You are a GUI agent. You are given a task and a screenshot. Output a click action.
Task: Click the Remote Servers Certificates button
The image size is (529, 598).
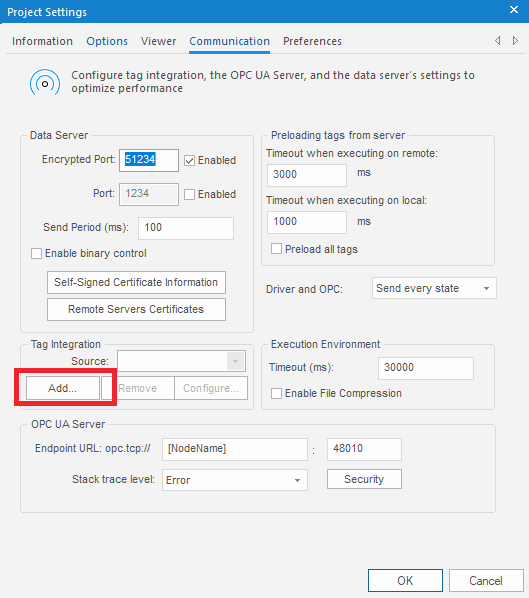tap(136, 309)
